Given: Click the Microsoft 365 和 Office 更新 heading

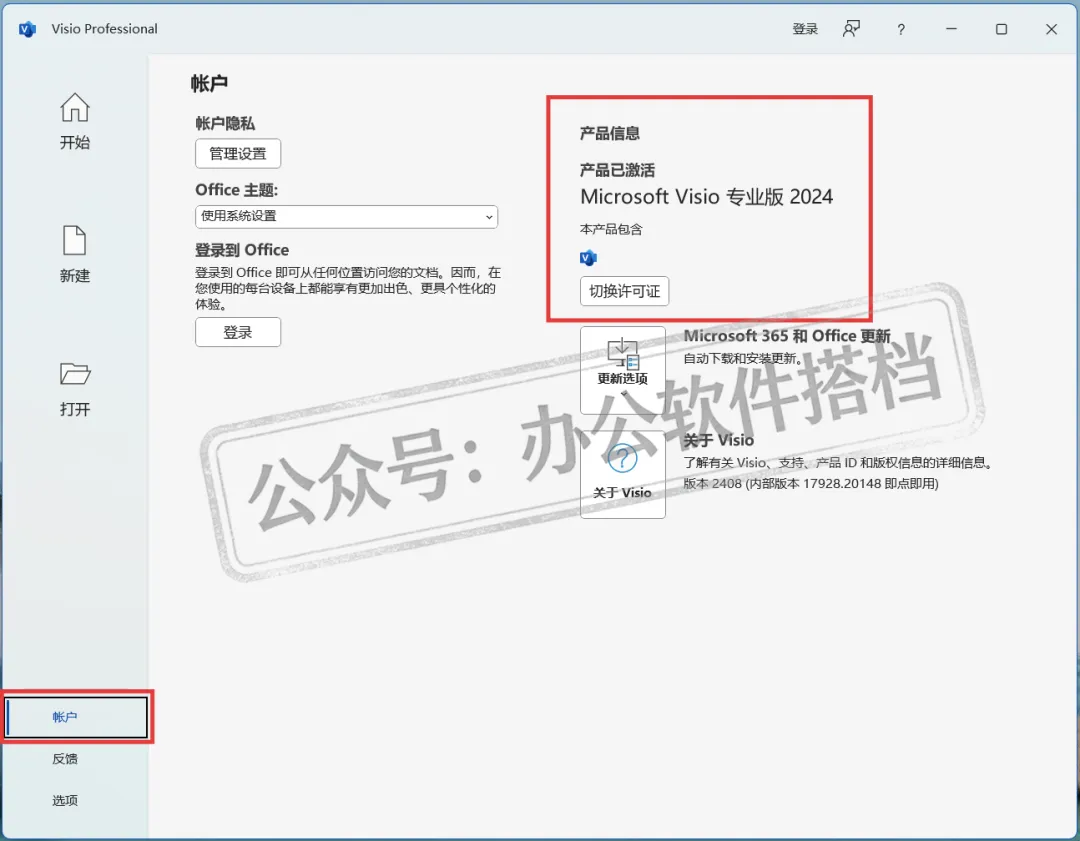Looking at the screenshot, I should click(x=787, y=336).
